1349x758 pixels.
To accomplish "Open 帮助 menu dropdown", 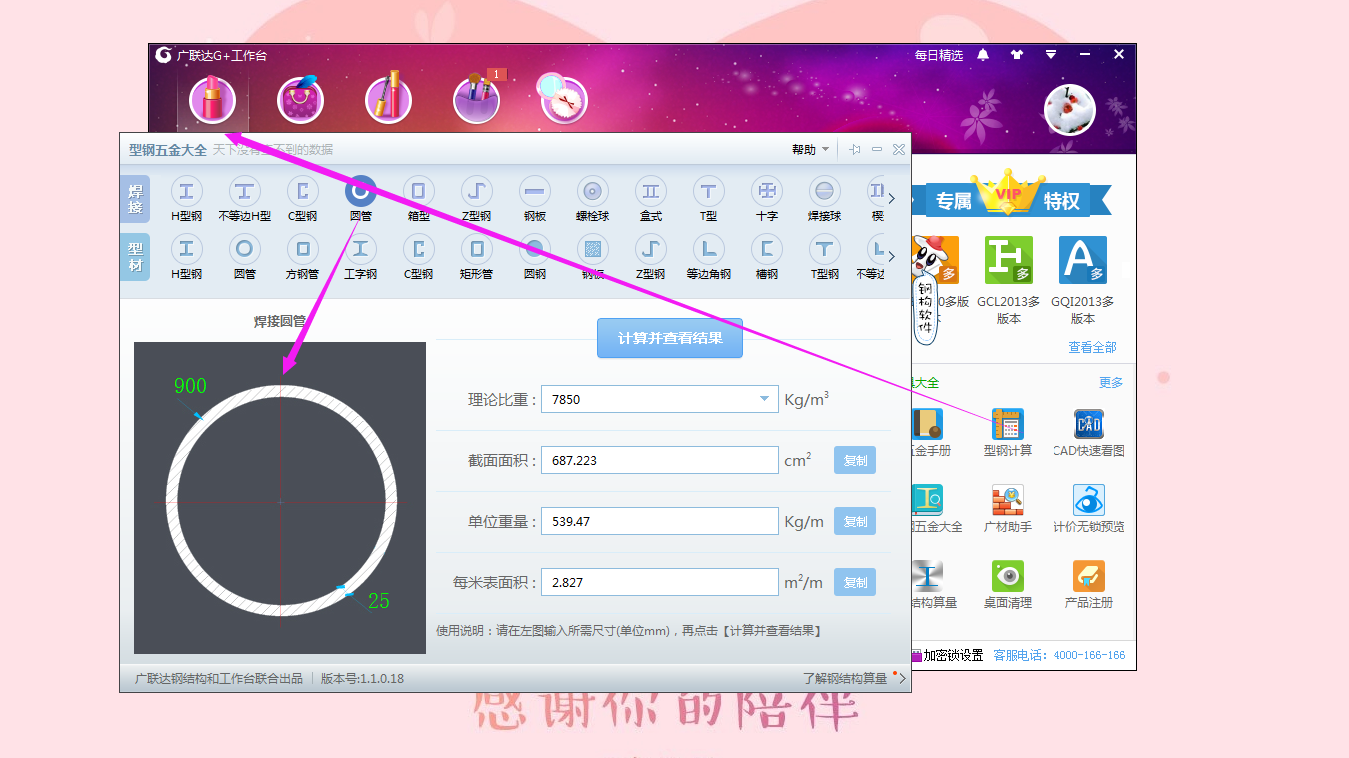I will point(810,150).
